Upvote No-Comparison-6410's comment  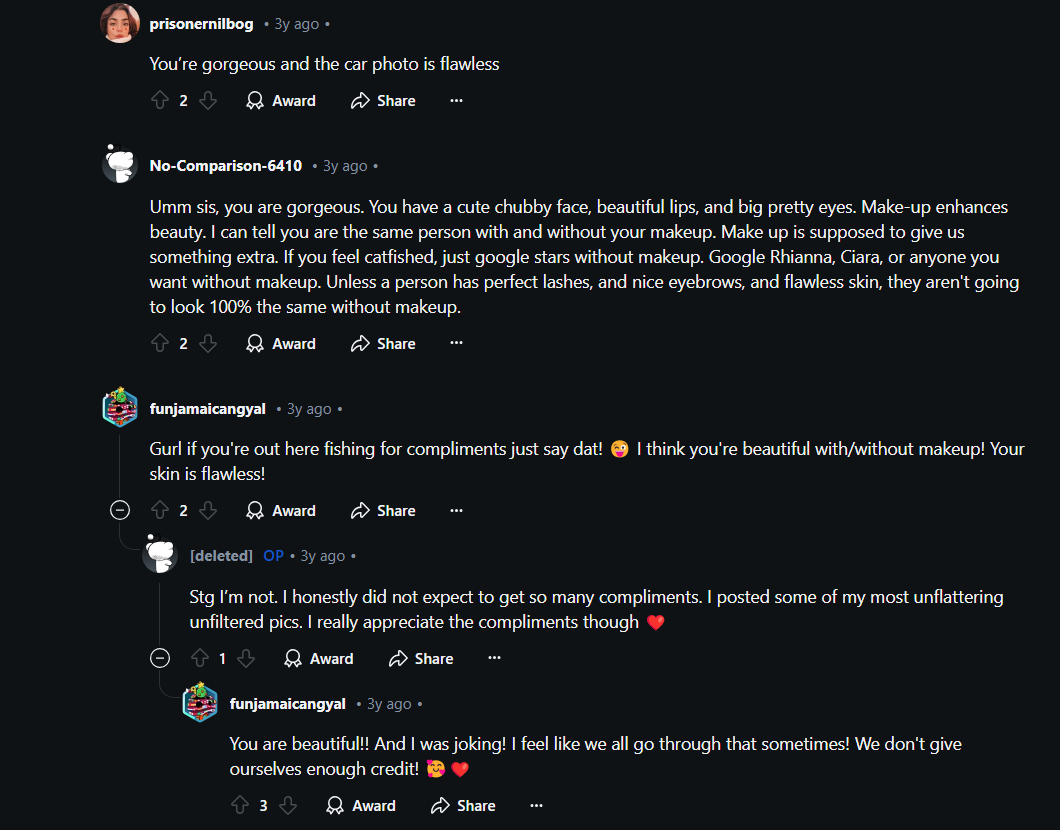pos(159,344)
